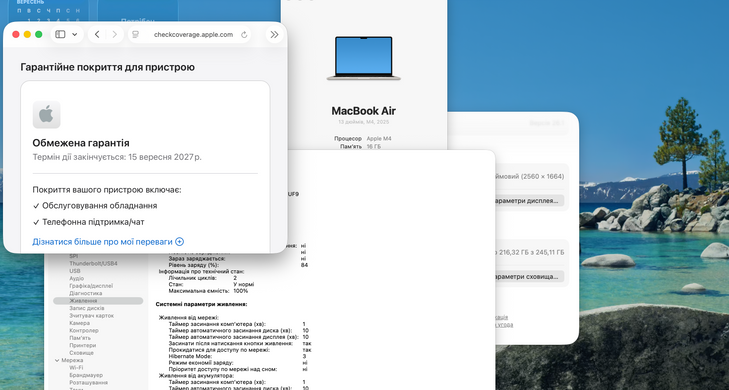Select Зчитувач карток in the sidebar

91,316
